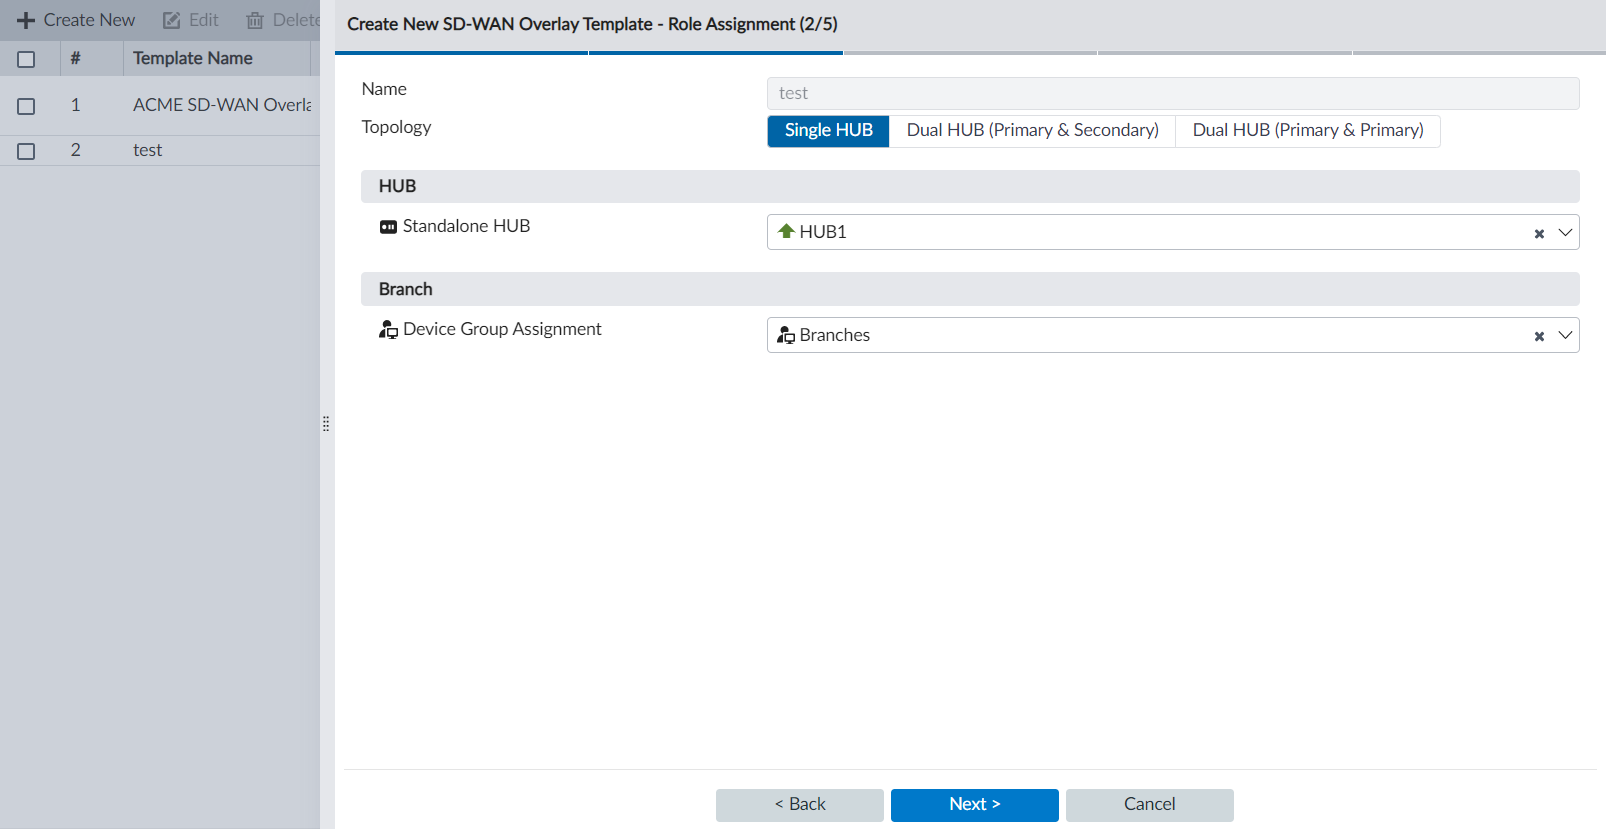Image resolution: width=1606 pixels, height=829 pixels.
Task: Check the ACME SD-WAN Overlay row checkbox
Action: click(26, 106)
